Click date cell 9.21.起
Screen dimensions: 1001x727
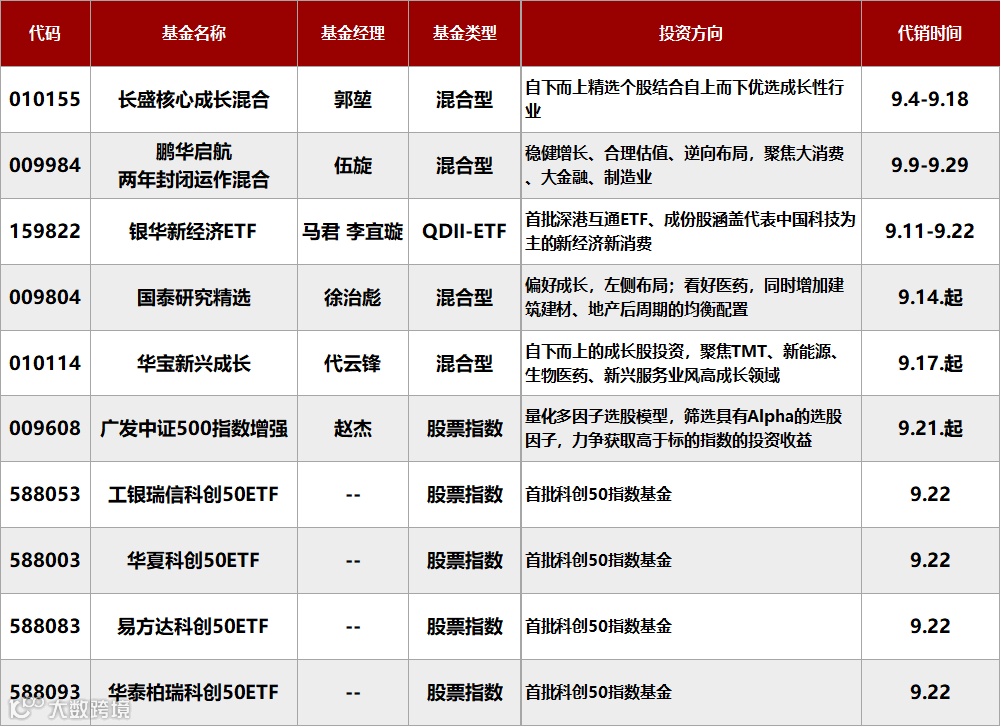930,428
